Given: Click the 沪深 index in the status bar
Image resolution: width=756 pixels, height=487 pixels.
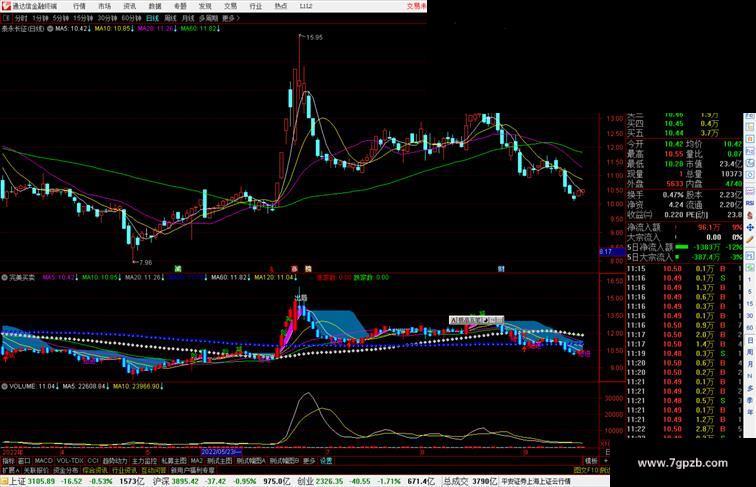Looking at the screenshot, I should [x=162, y=481].
